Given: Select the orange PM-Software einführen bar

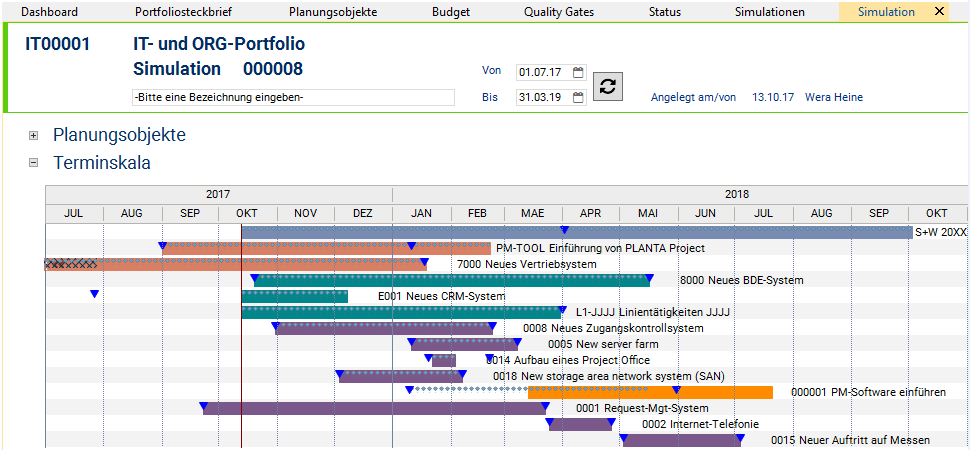Looking at the screenshot, I should coord(650,392).
